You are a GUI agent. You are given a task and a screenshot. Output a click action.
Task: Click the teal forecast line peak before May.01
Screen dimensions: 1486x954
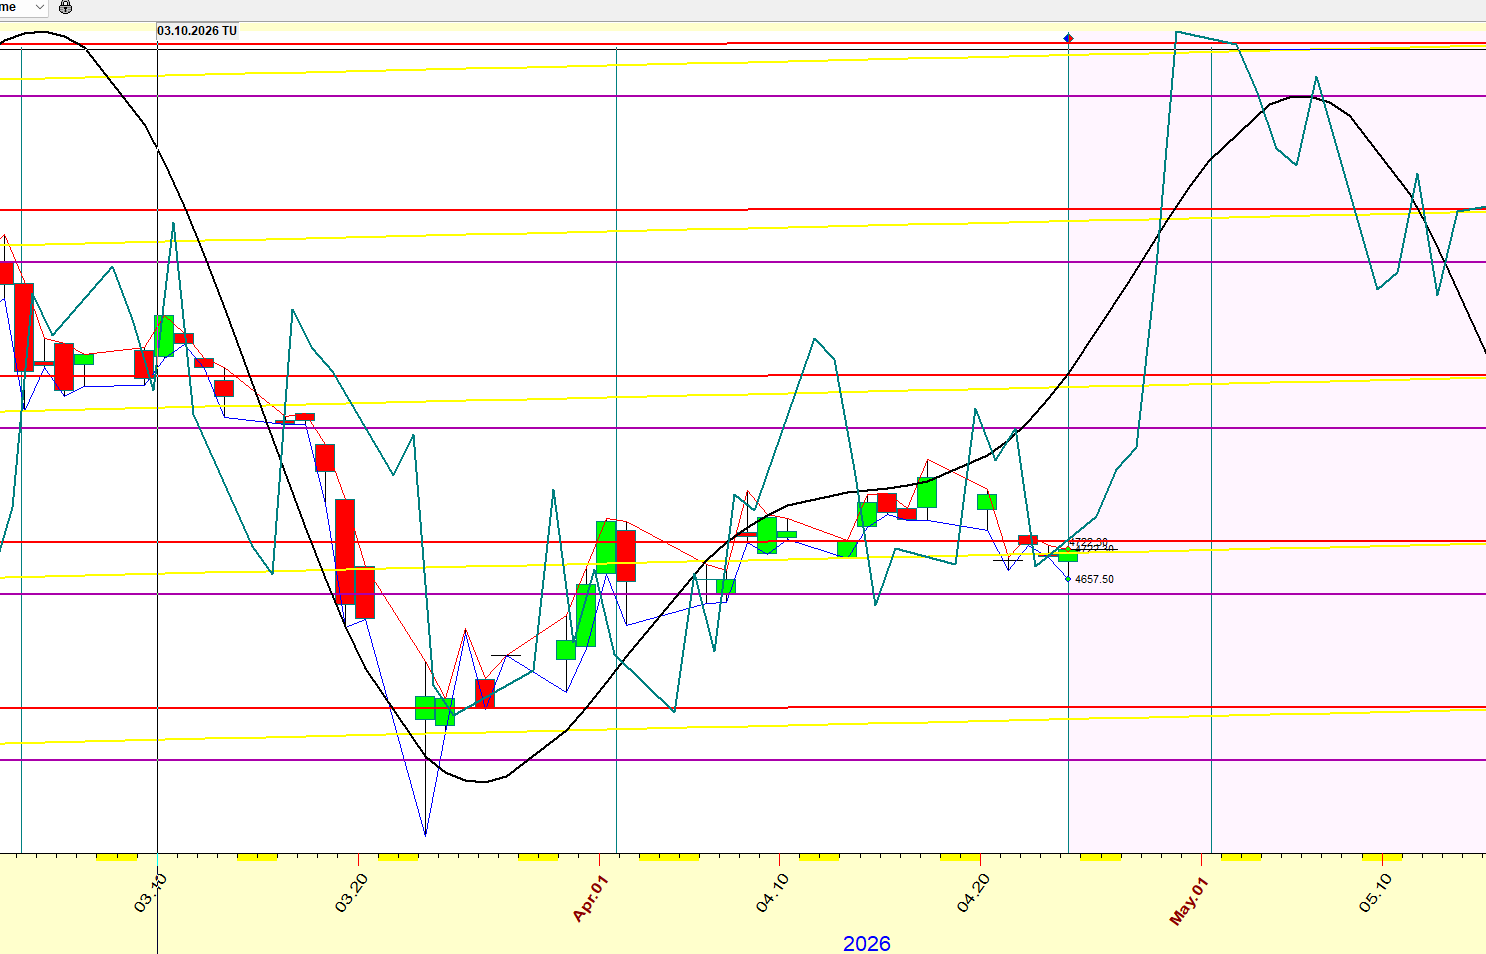(x=1178, y=32)
